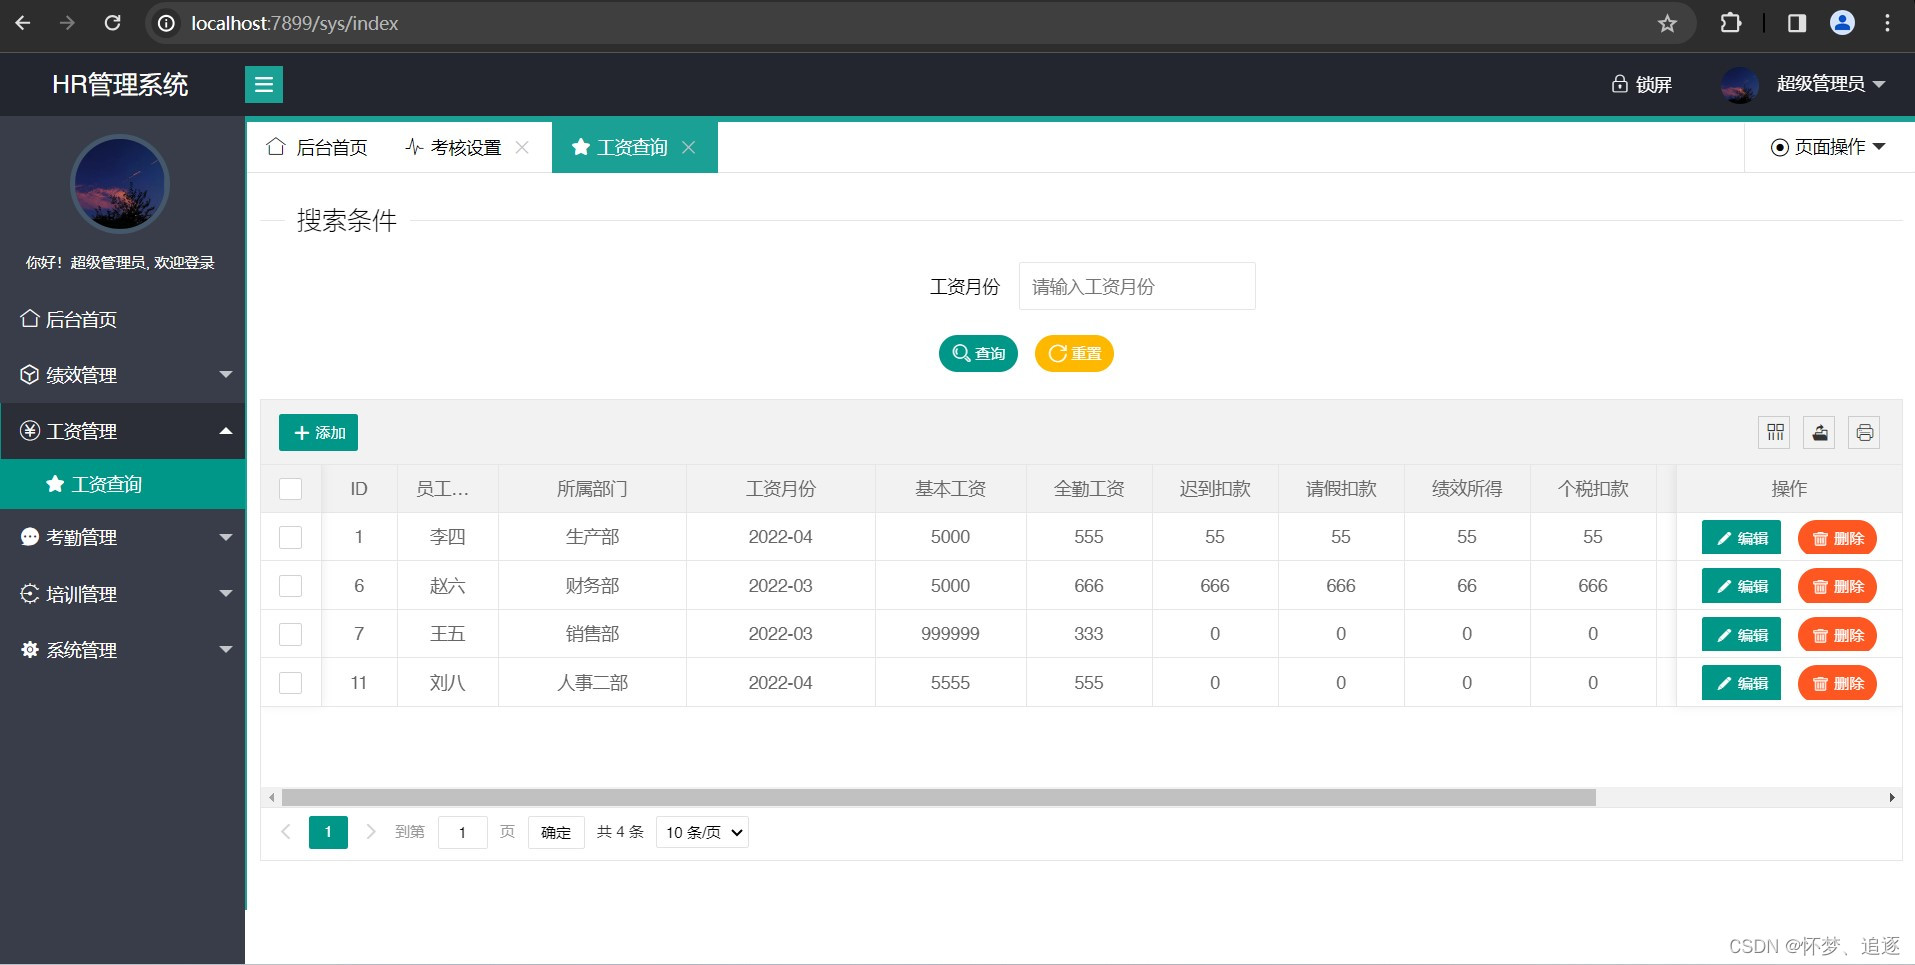The image size is (1915, 965).
Task: Go to previous page arrow in pagination
Action: 286,832
